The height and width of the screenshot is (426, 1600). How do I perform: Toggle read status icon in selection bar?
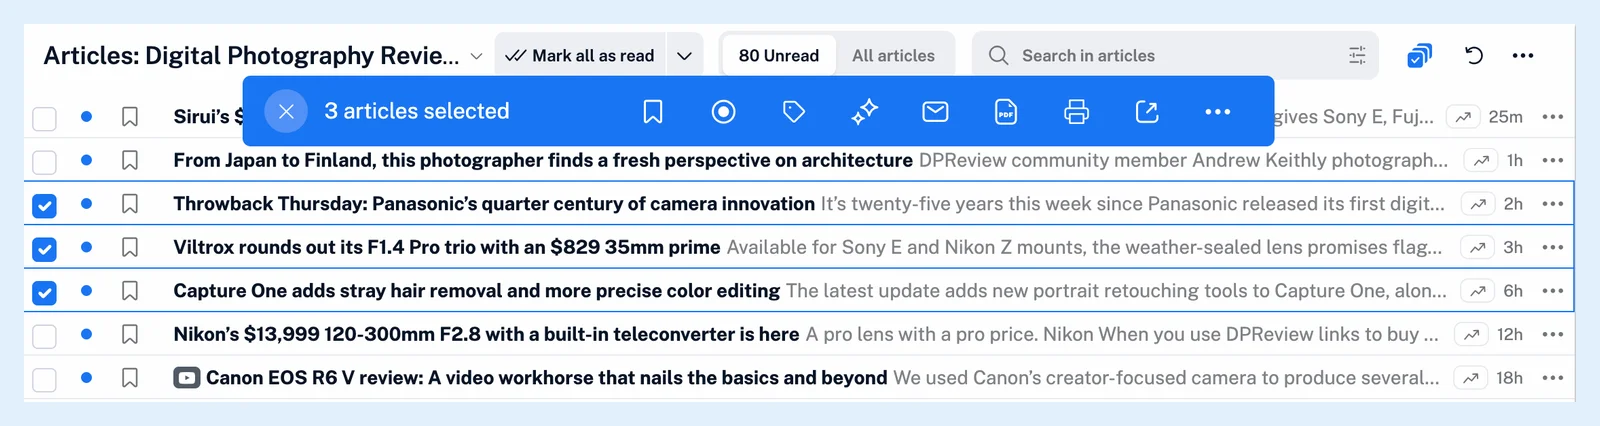click(723, 111)
